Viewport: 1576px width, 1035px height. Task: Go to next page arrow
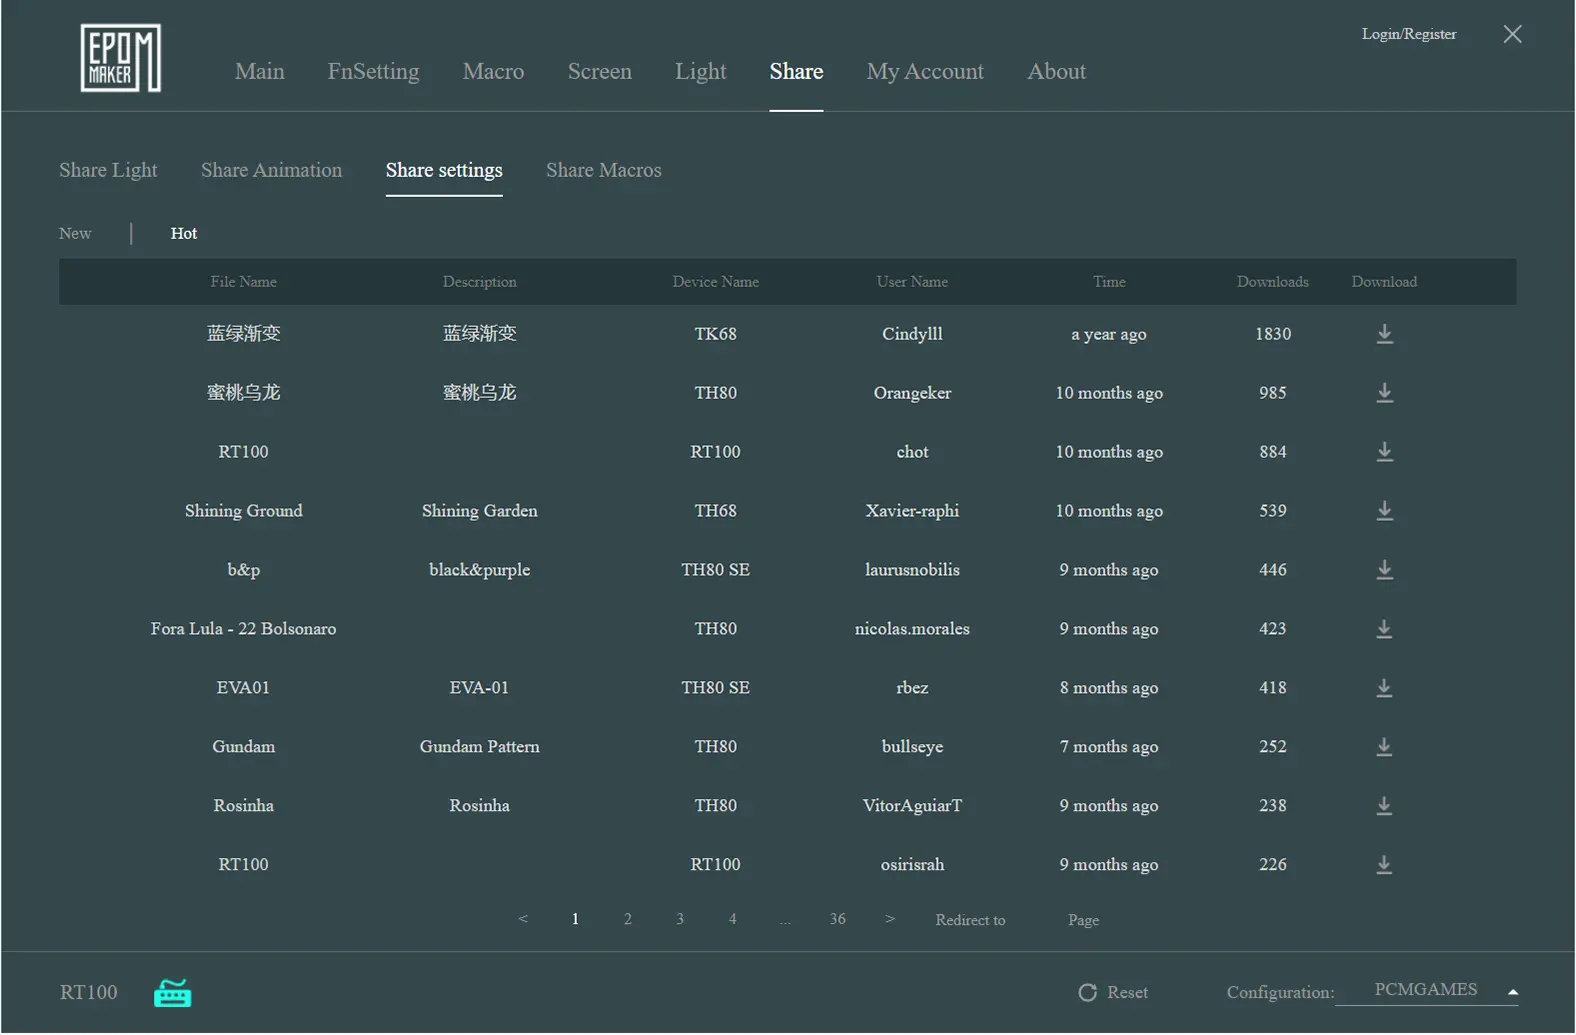coord(889,919)
